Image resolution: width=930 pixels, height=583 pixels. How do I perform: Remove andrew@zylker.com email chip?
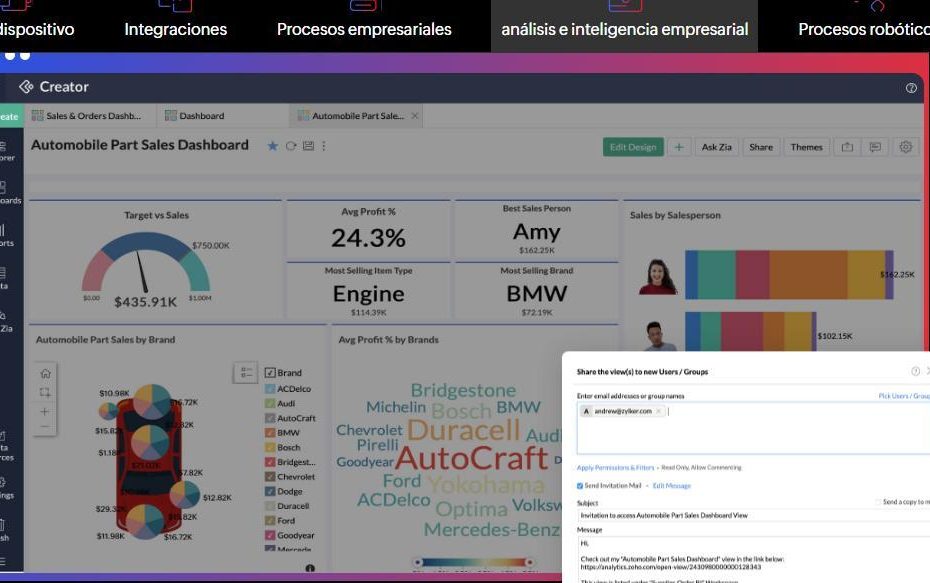point(658,411)
